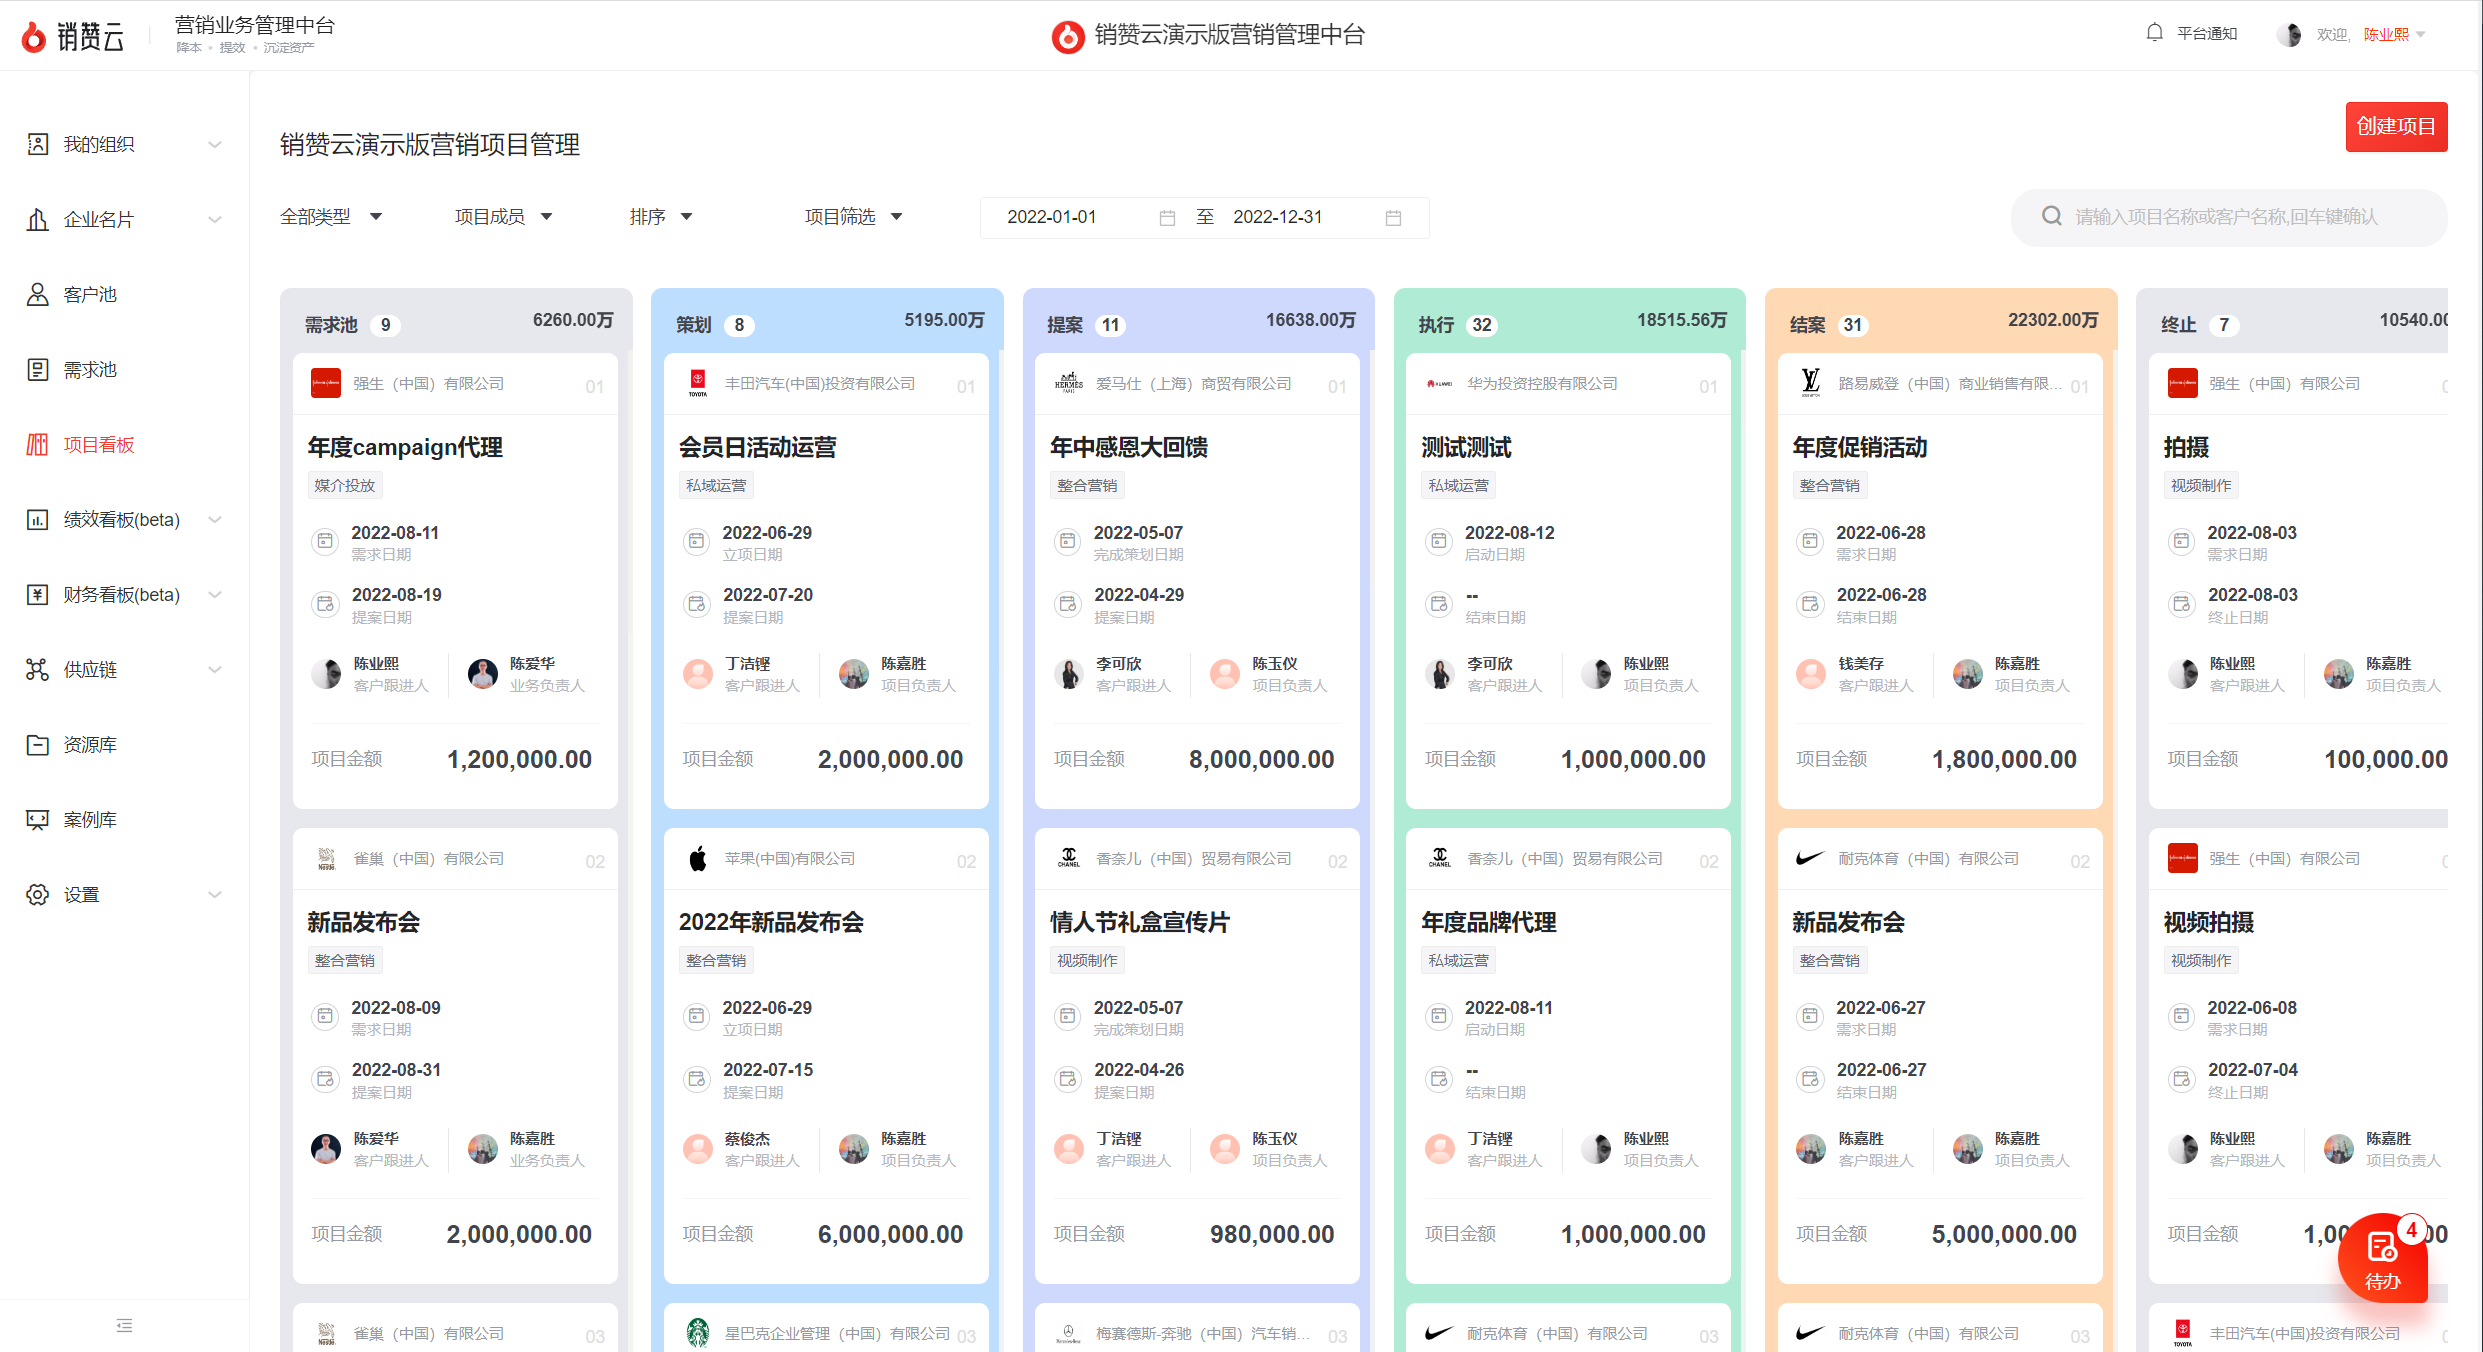
Task: Open the 平台通知 bell notifications
Action: tap(2154, 33)
